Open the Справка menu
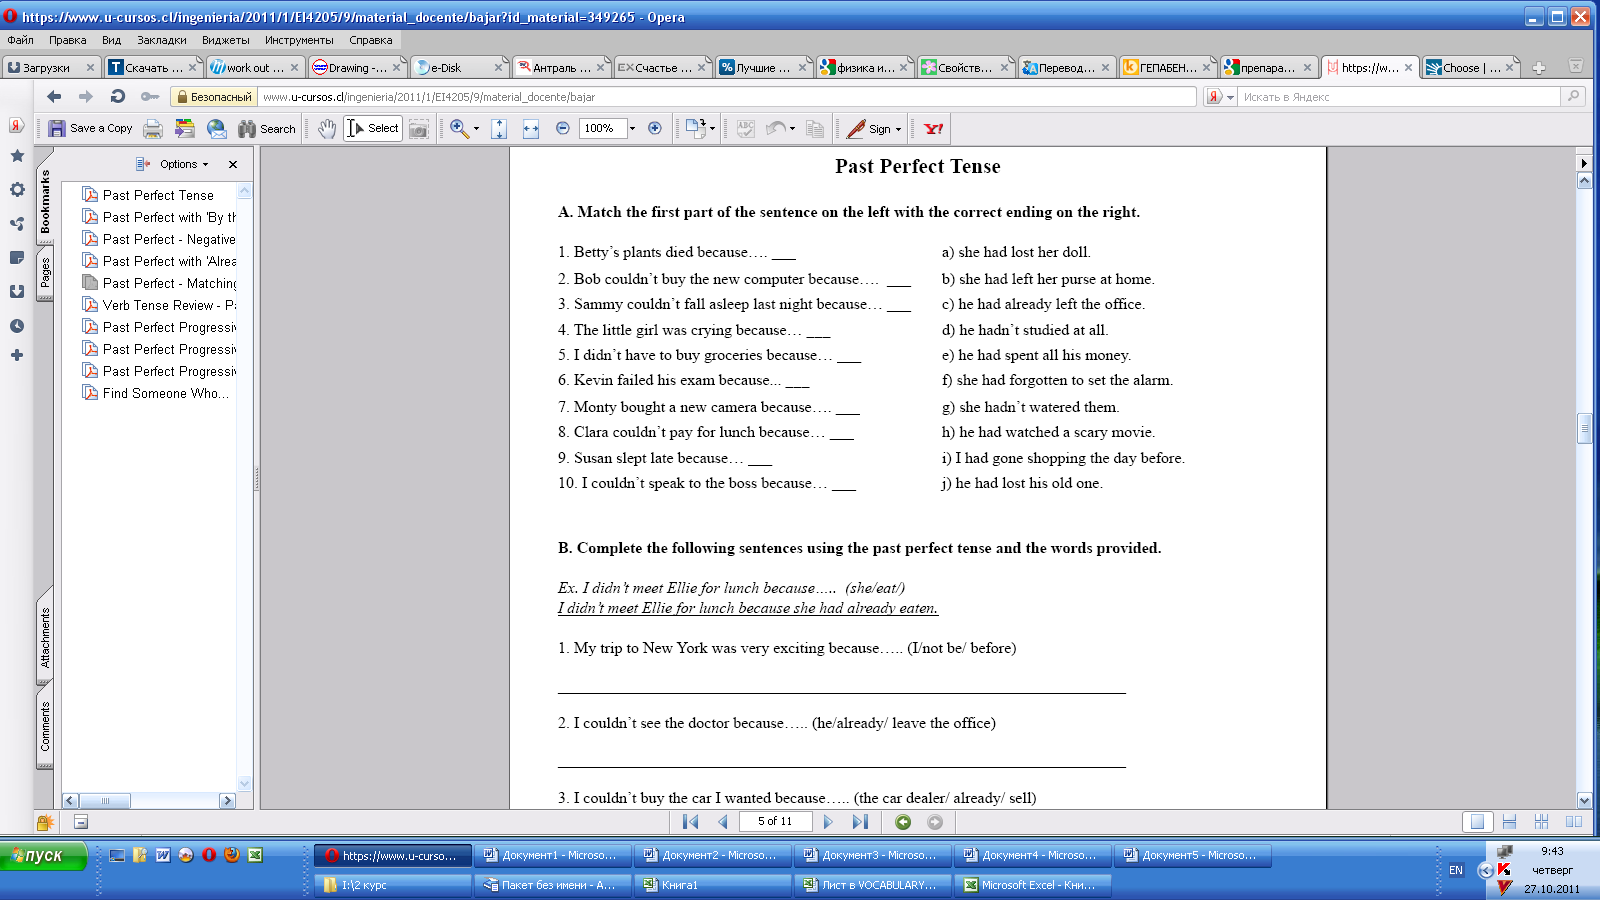The height and width of the screenshot is (900, 1600). [x=371, y=40]
